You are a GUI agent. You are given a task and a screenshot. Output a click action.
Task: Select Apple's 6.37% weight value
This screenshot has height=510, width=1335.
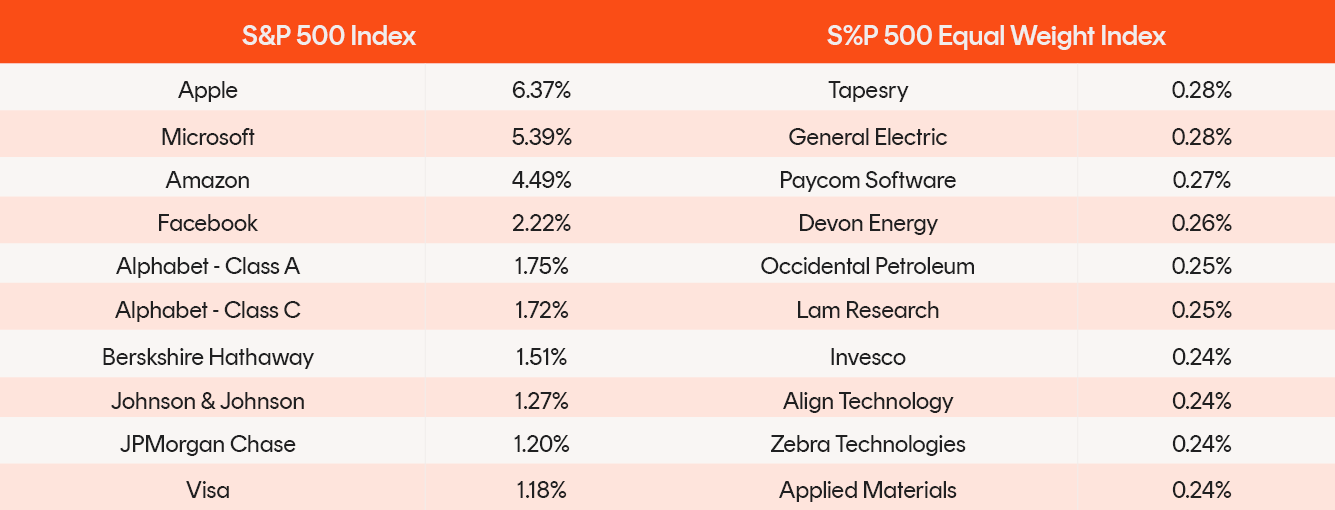point(541,90)
